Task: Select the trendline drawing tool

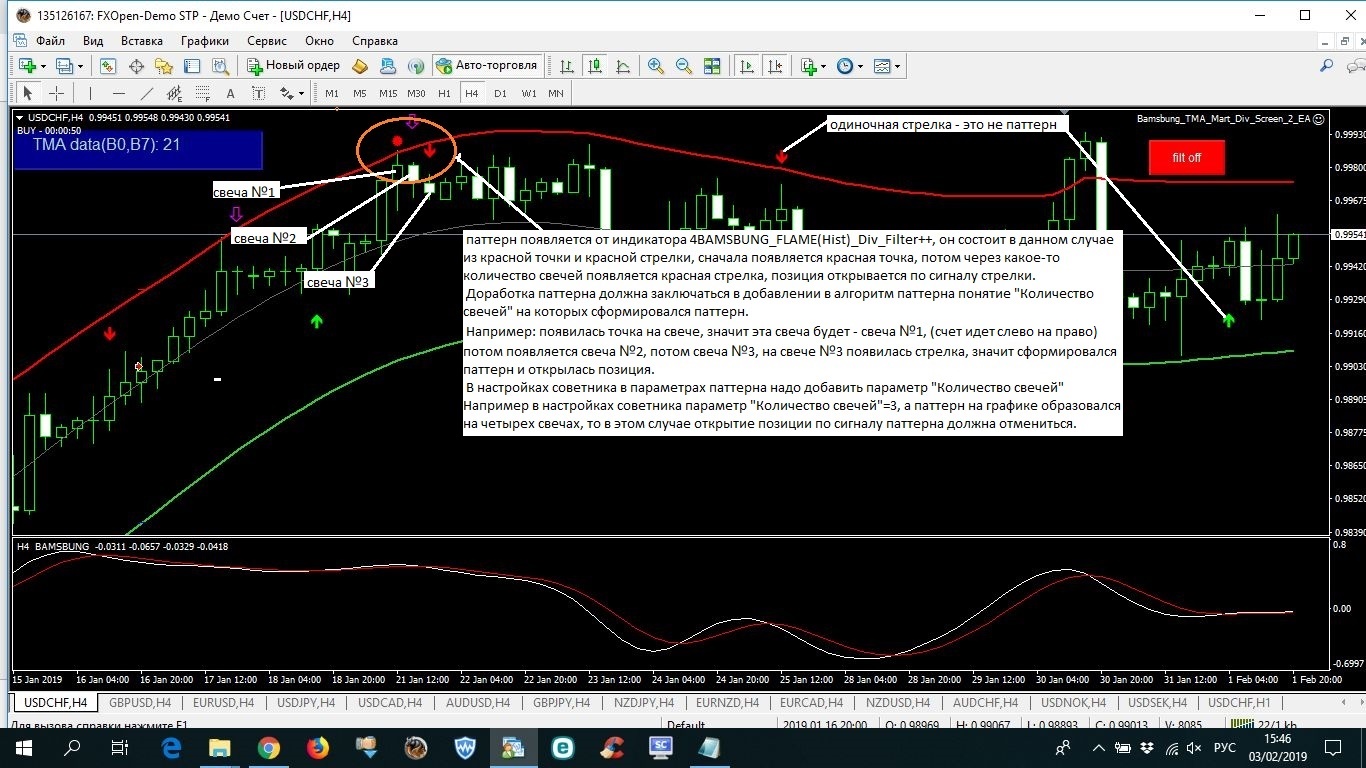Action: pos(147,93)
